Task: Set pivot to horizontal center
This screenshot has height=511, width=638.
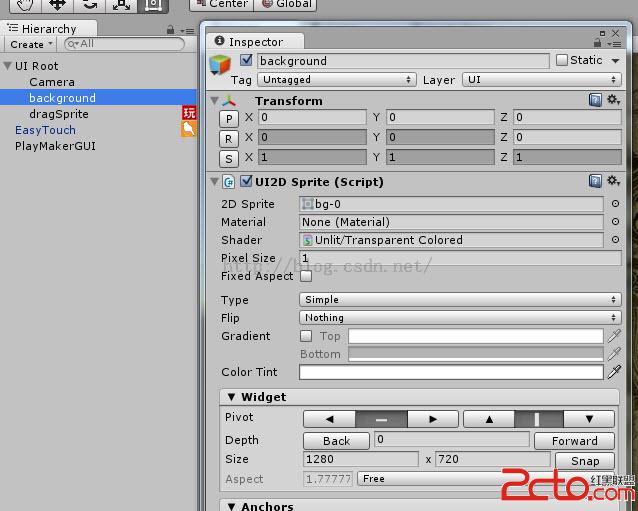Action: tap(381, 419)
